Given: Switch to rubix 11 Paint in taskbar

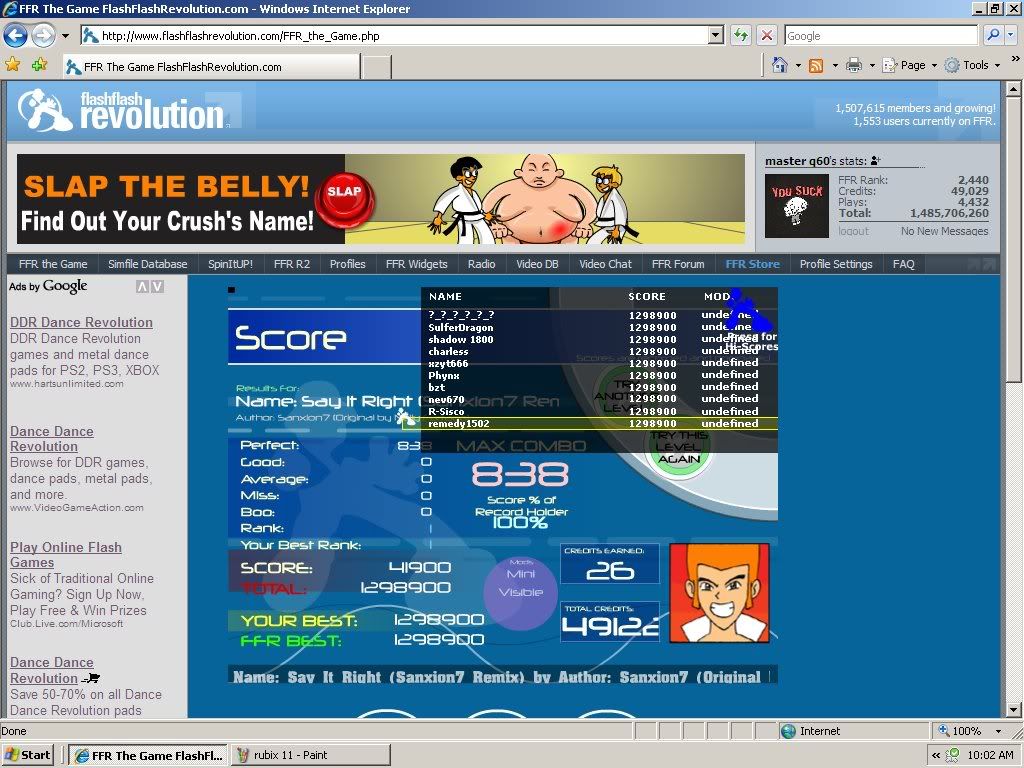Looking at the screenshot, I should click(287, 755).
